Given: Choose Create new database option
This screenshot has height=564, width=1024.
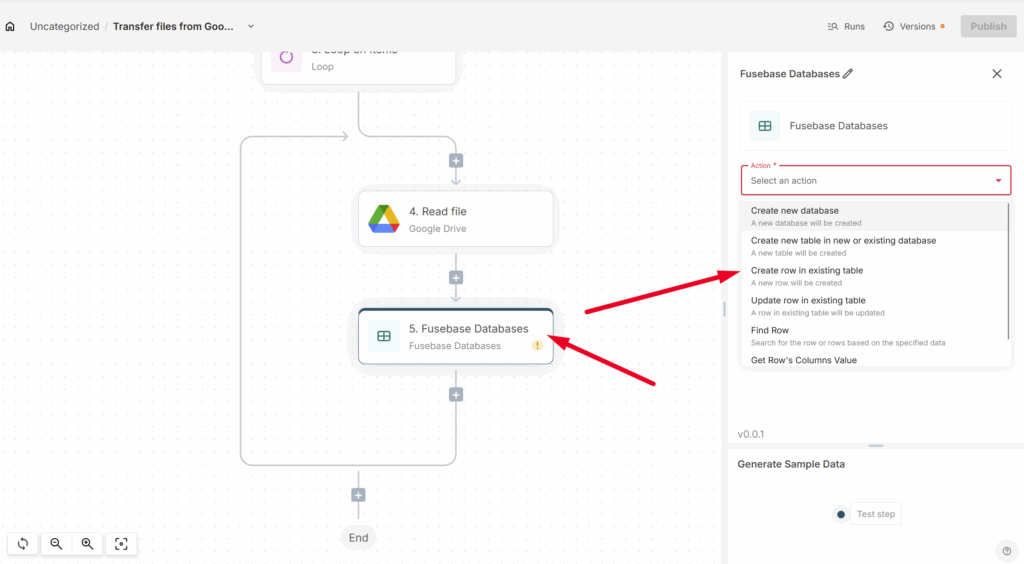Looking at the screenshot, I should (x=795, y=211).
